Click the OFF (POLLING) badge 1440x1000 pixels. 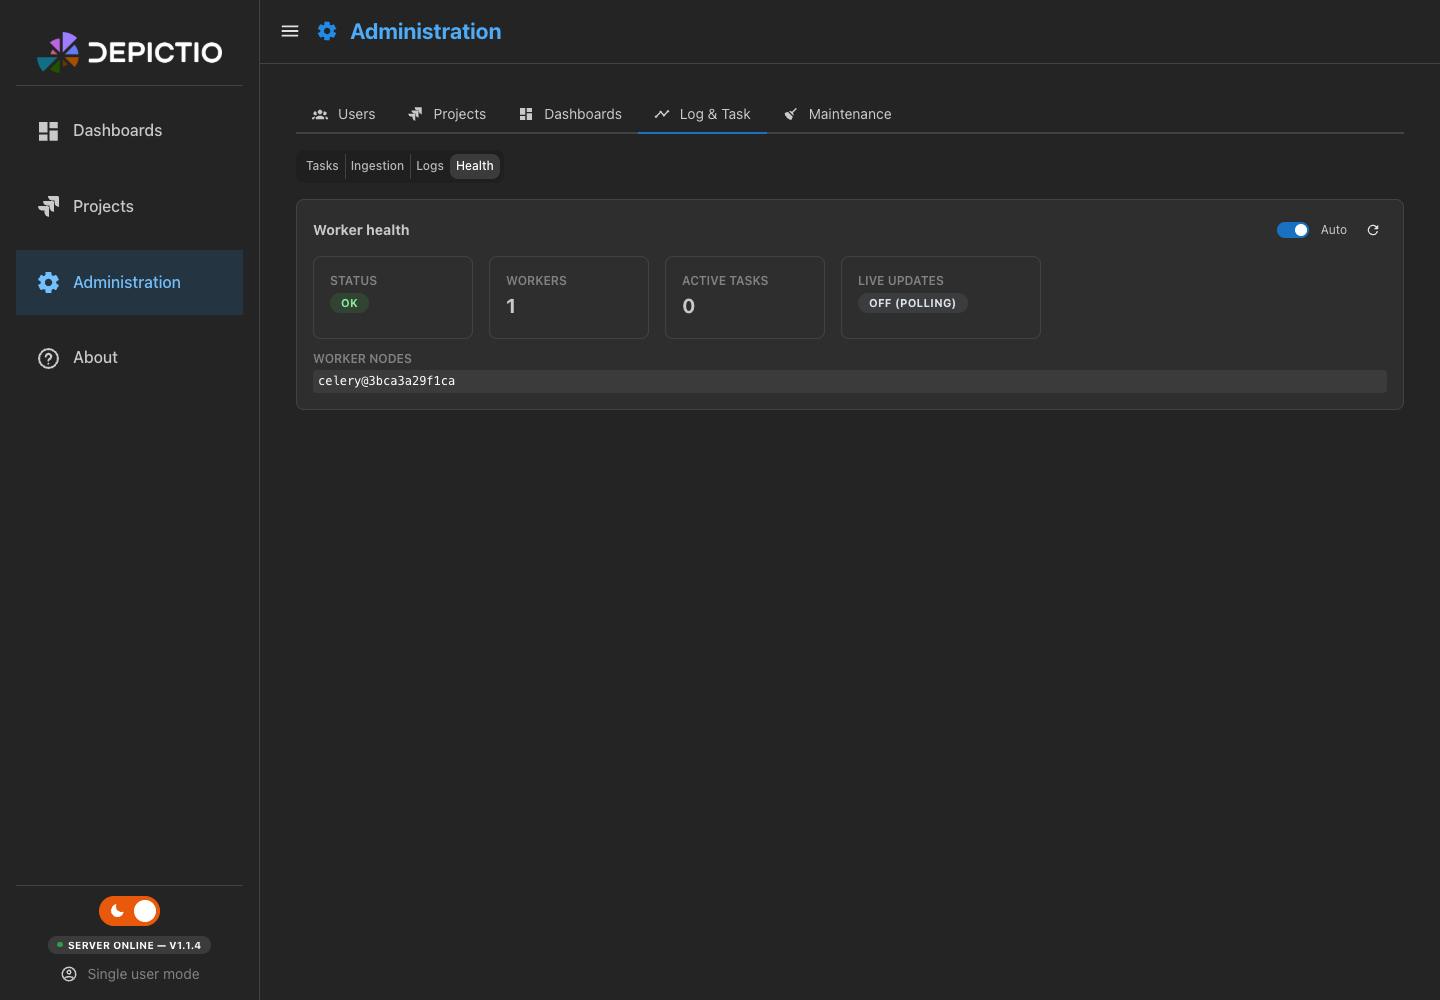[x=912, y=303]
